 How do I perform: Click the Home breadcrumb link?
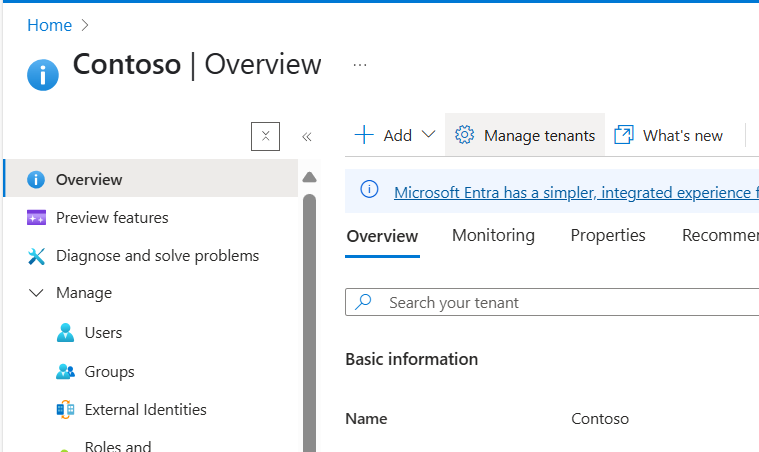coord(49,25)
